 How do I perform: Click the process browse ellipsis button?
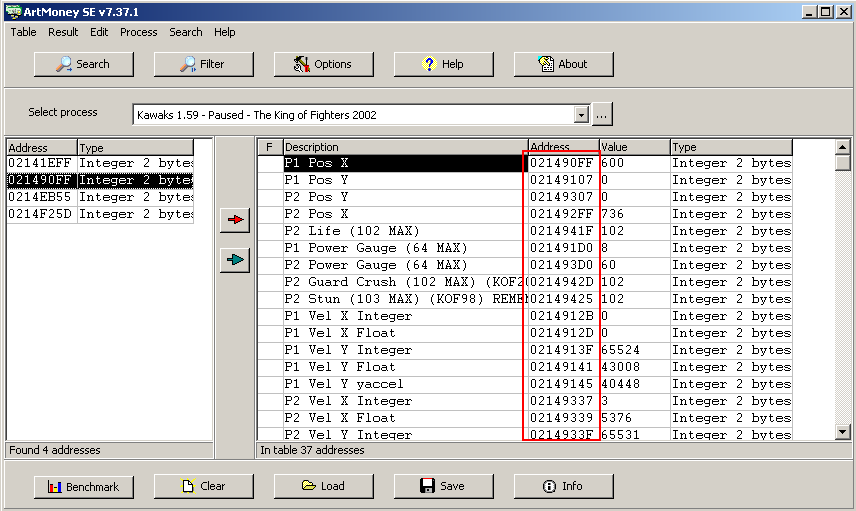pos(602,115)
